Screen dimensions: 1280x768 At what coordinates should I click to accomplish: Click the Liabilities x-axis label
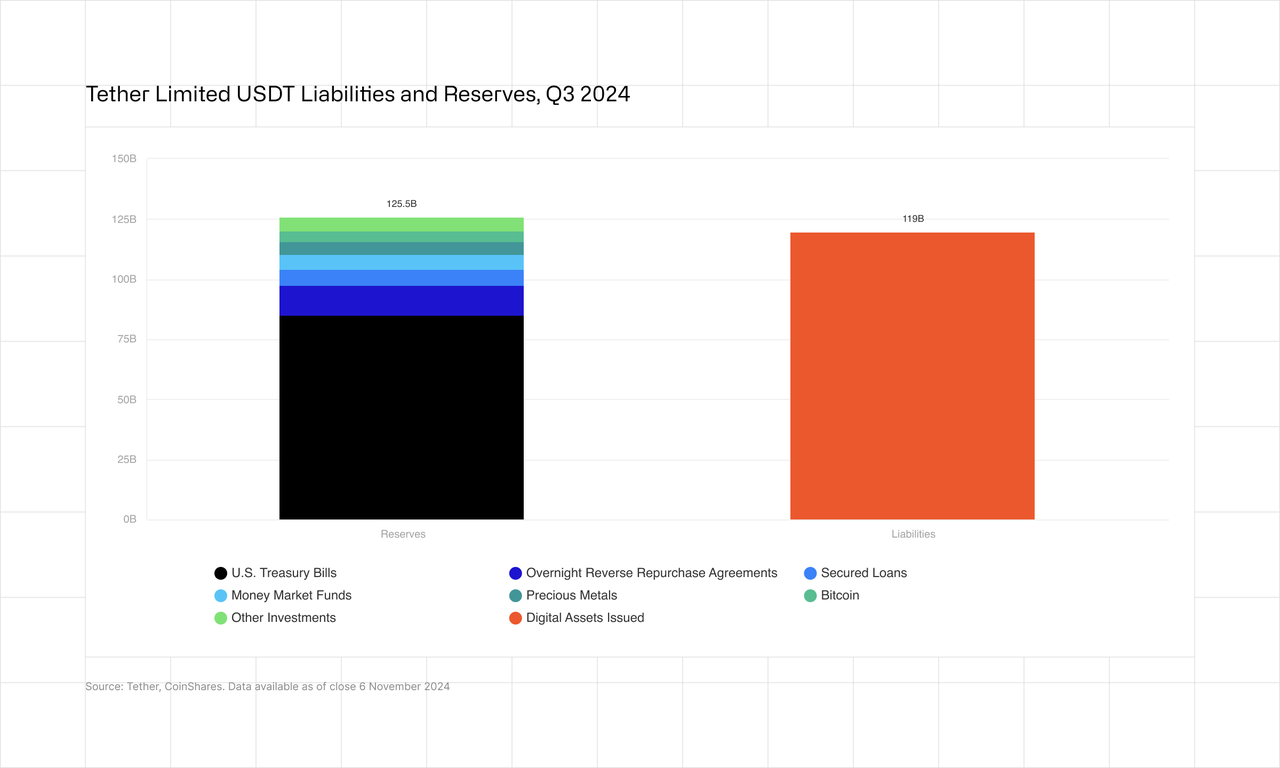[913, 534]
